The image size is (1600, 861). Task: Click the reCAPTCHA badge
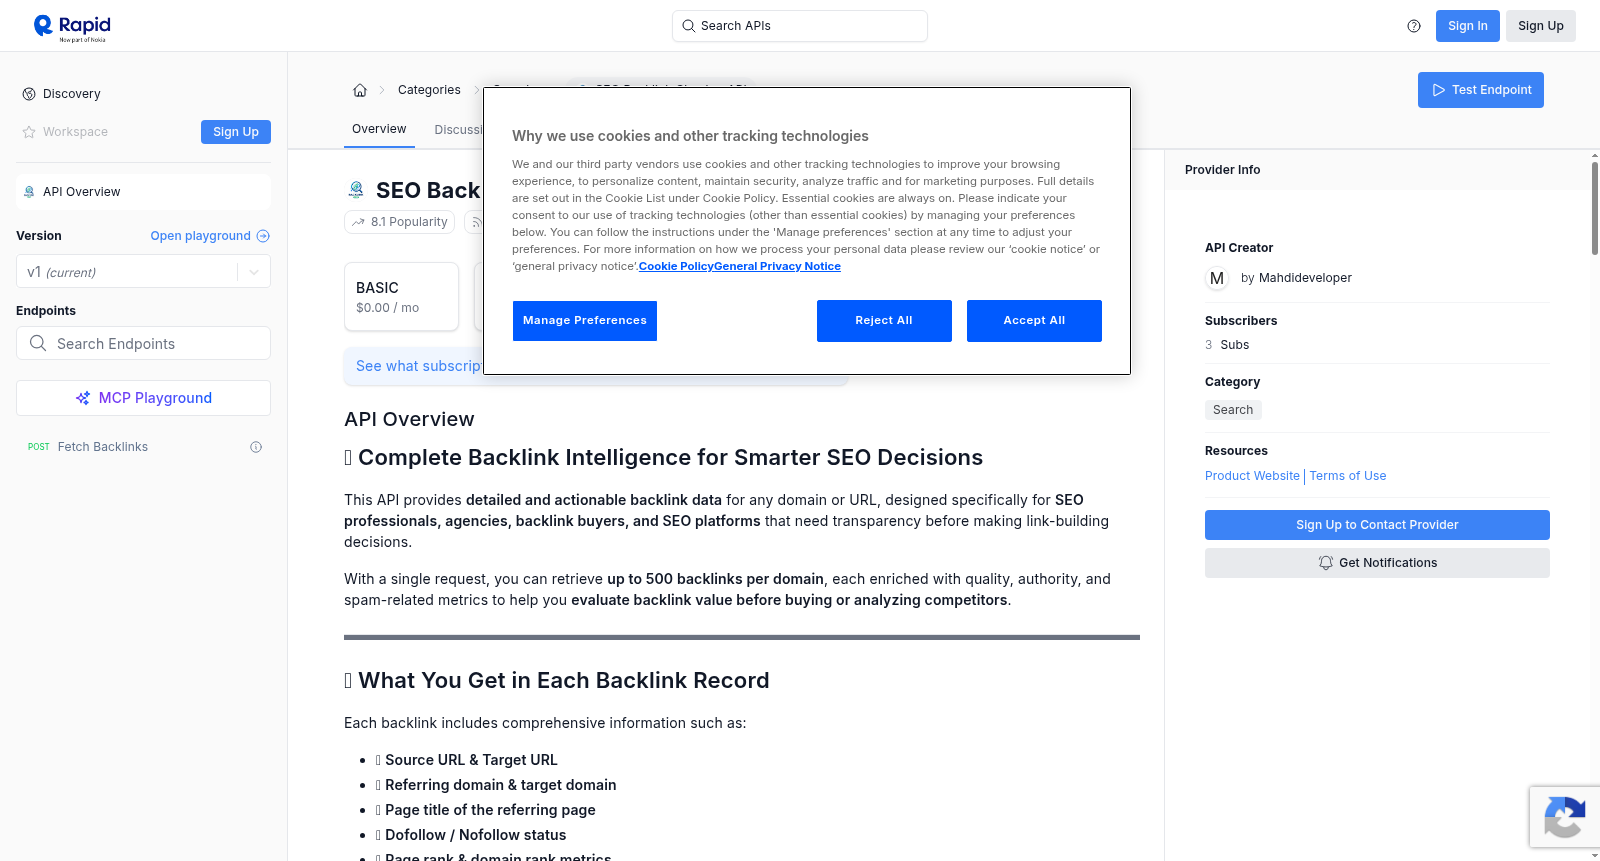(1564, 817)
